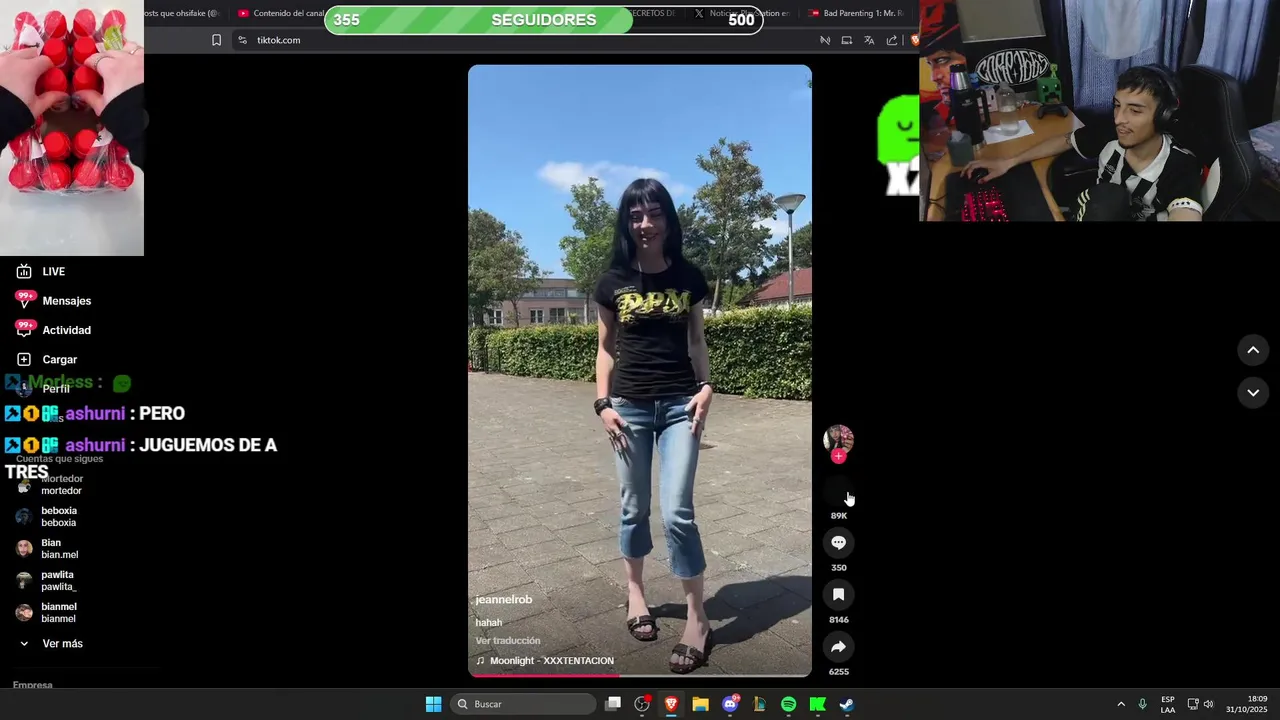This screenshot has width=1280, height=720.
Task: Switch to Noticias PlayStation X tab
Action: (x=742, y=13)
